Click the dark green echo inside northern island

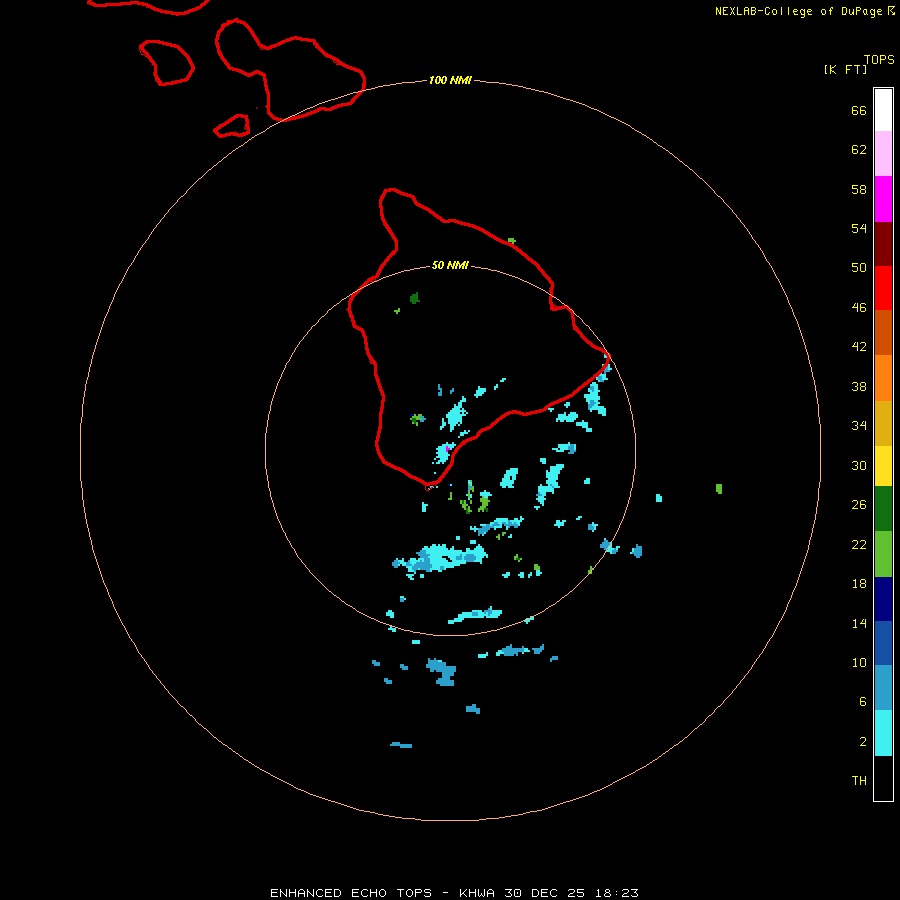click(x=415, y=297)
